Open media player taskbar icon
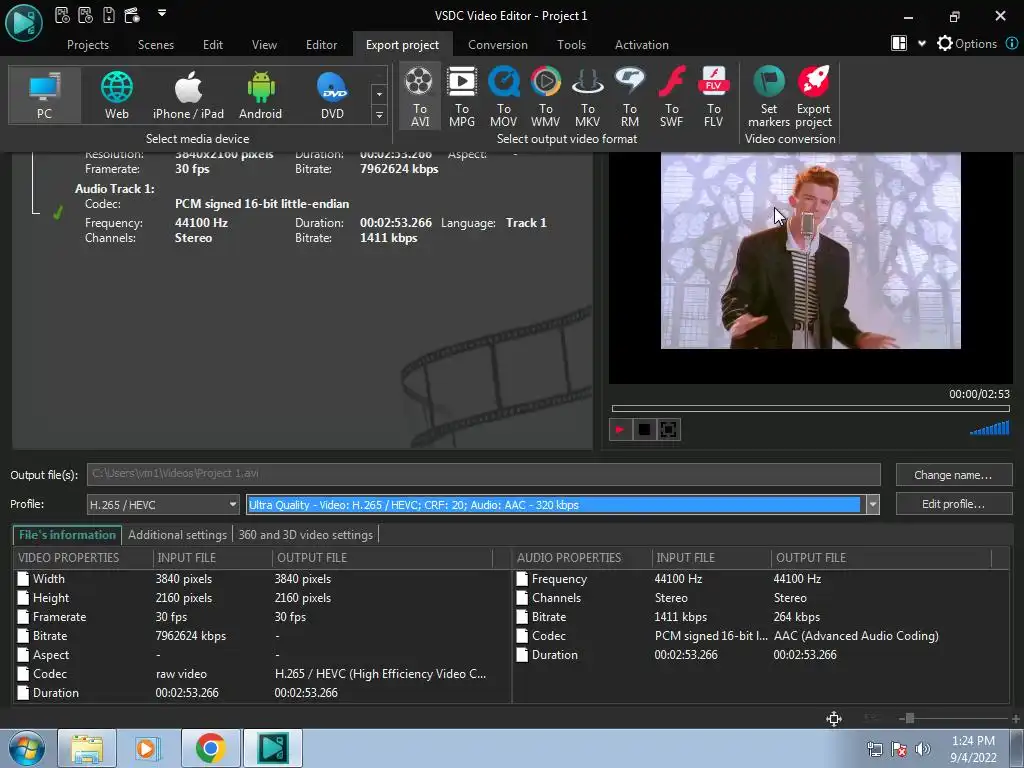The width and height of the screenshot is (1024, 768). tap(147, 748)
